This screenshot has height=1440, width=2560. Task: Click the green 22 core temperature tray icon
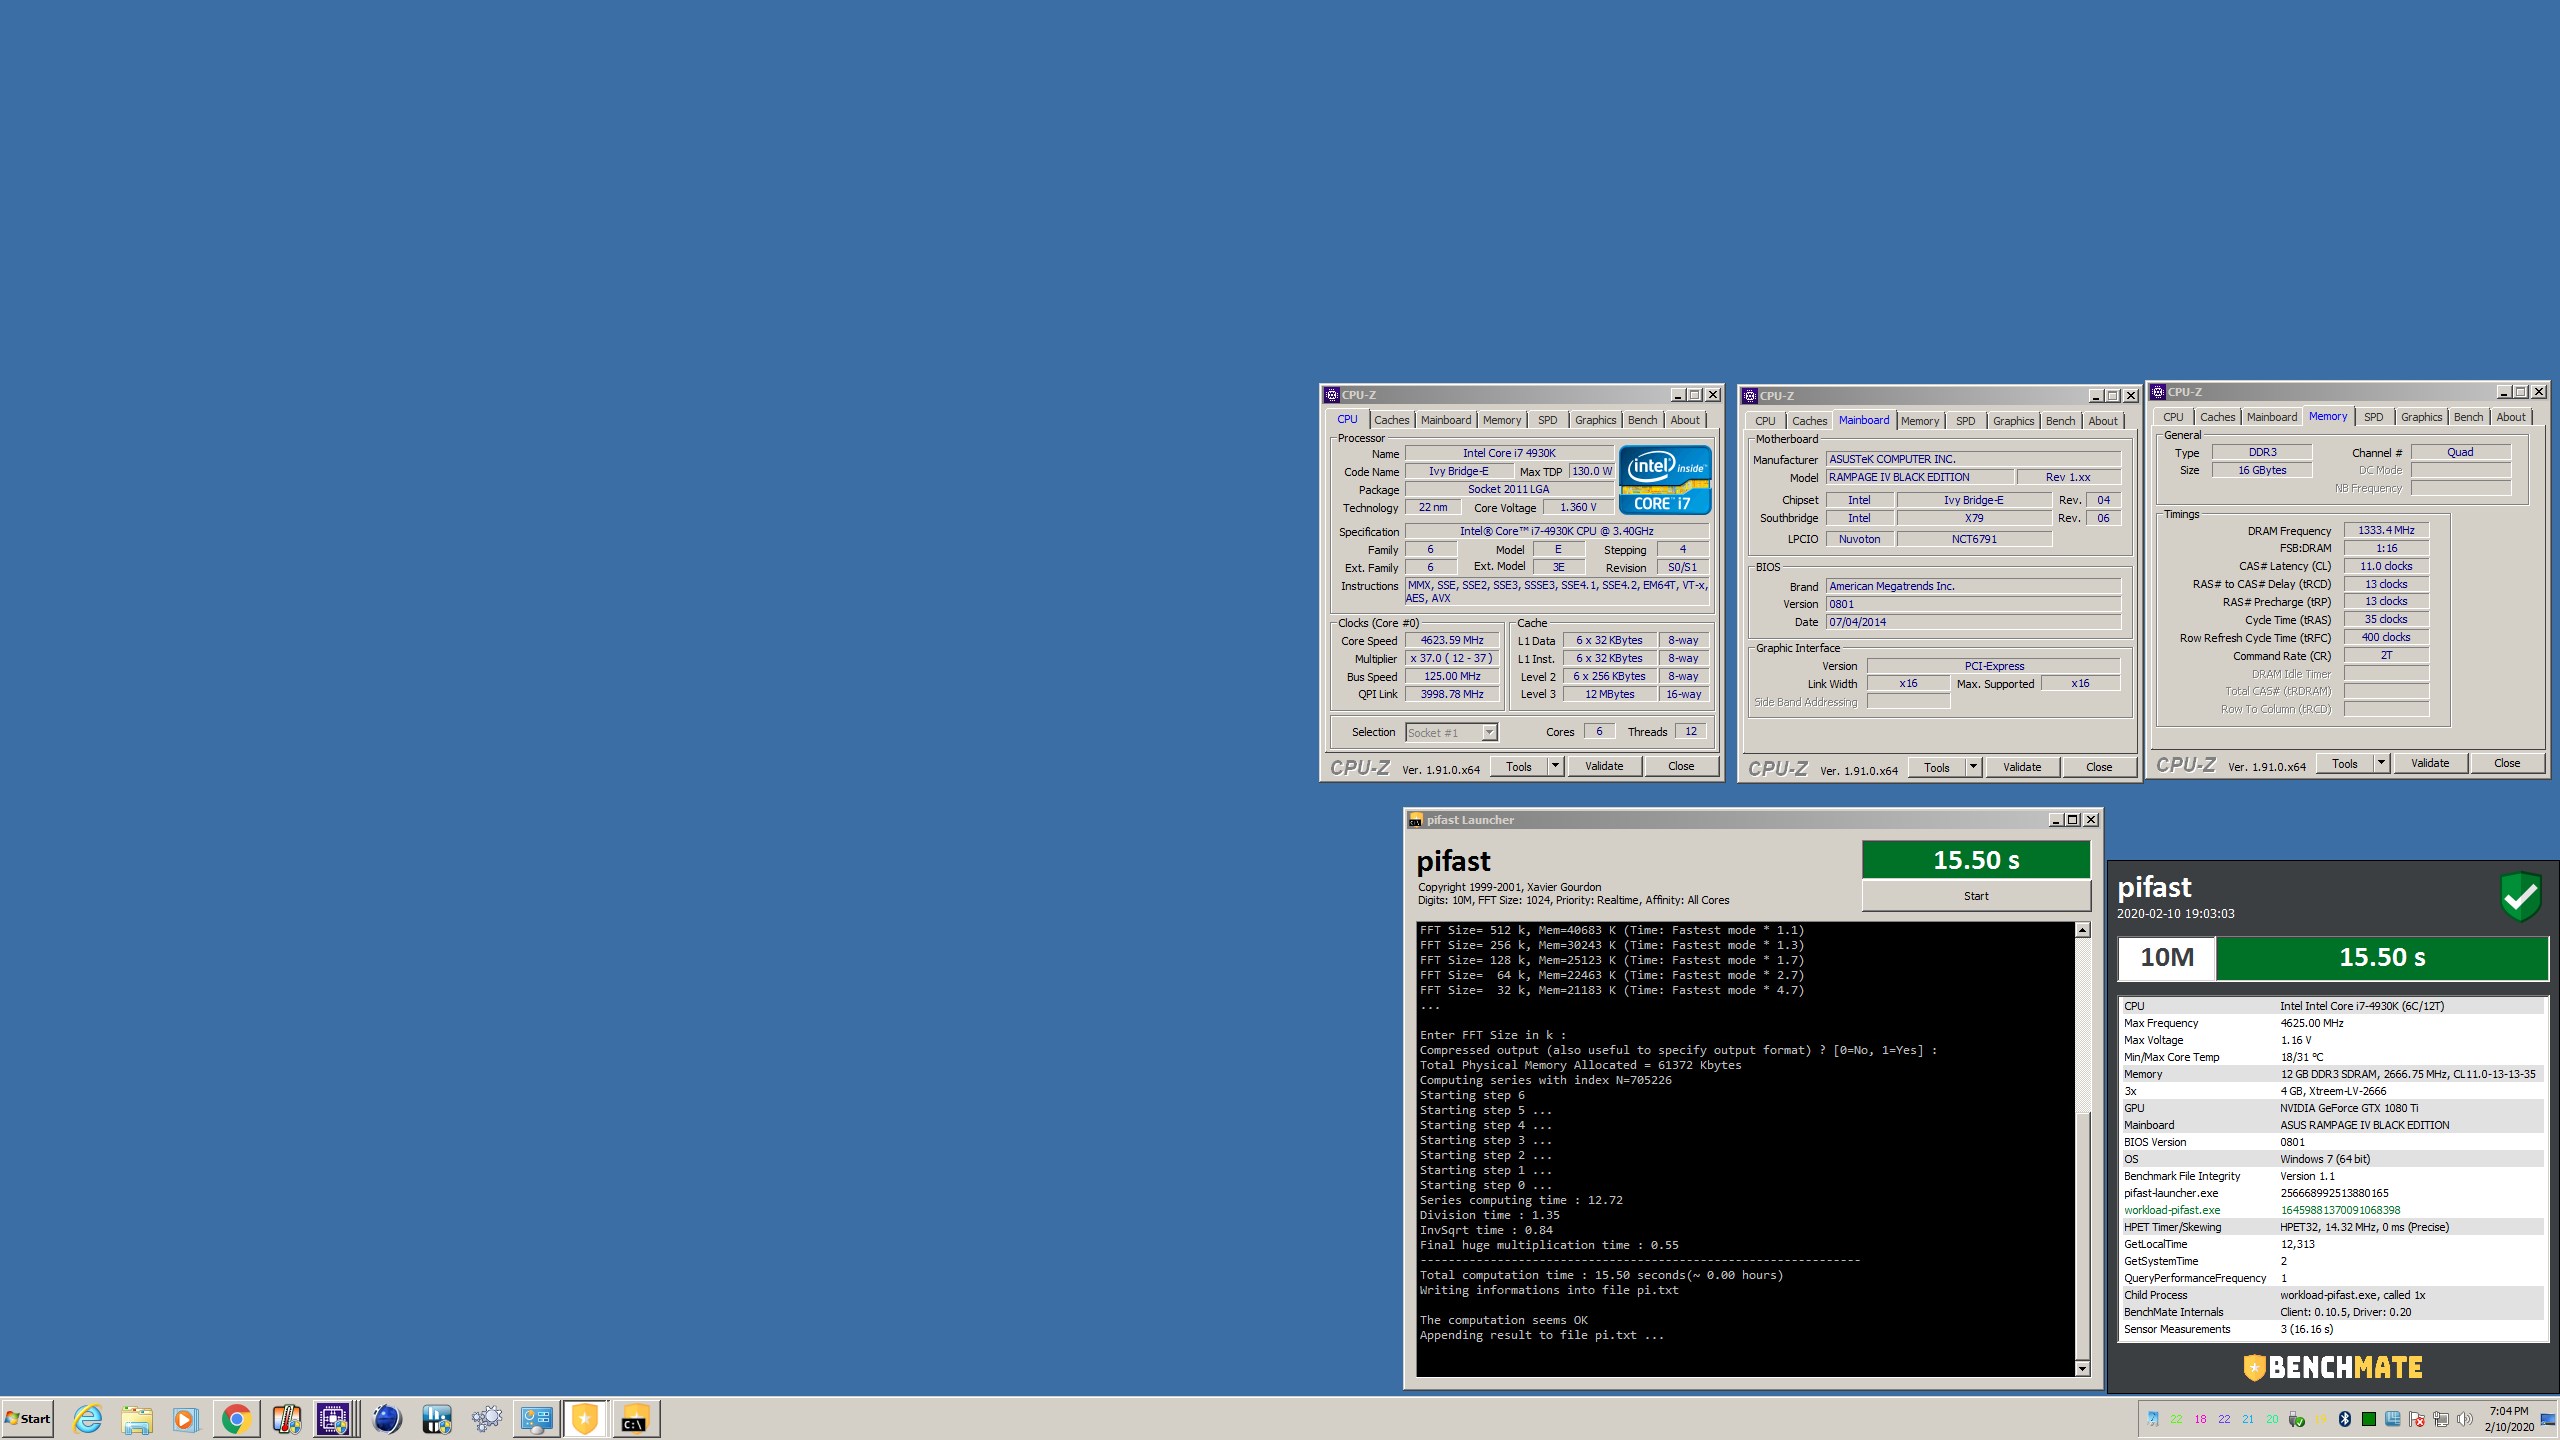pyautogui.click(x=2176, y=1419)
